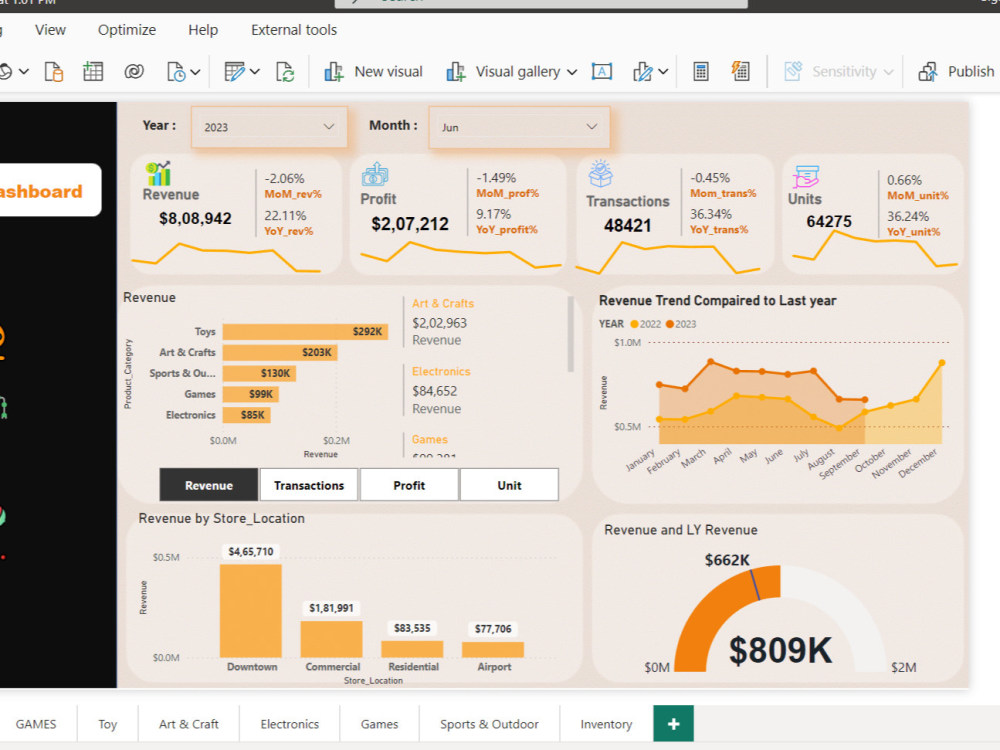This screenshot has height=750, width=1000.
Task: Click the Revenue value $8,08,942
Action: click(x=195, y=219)
